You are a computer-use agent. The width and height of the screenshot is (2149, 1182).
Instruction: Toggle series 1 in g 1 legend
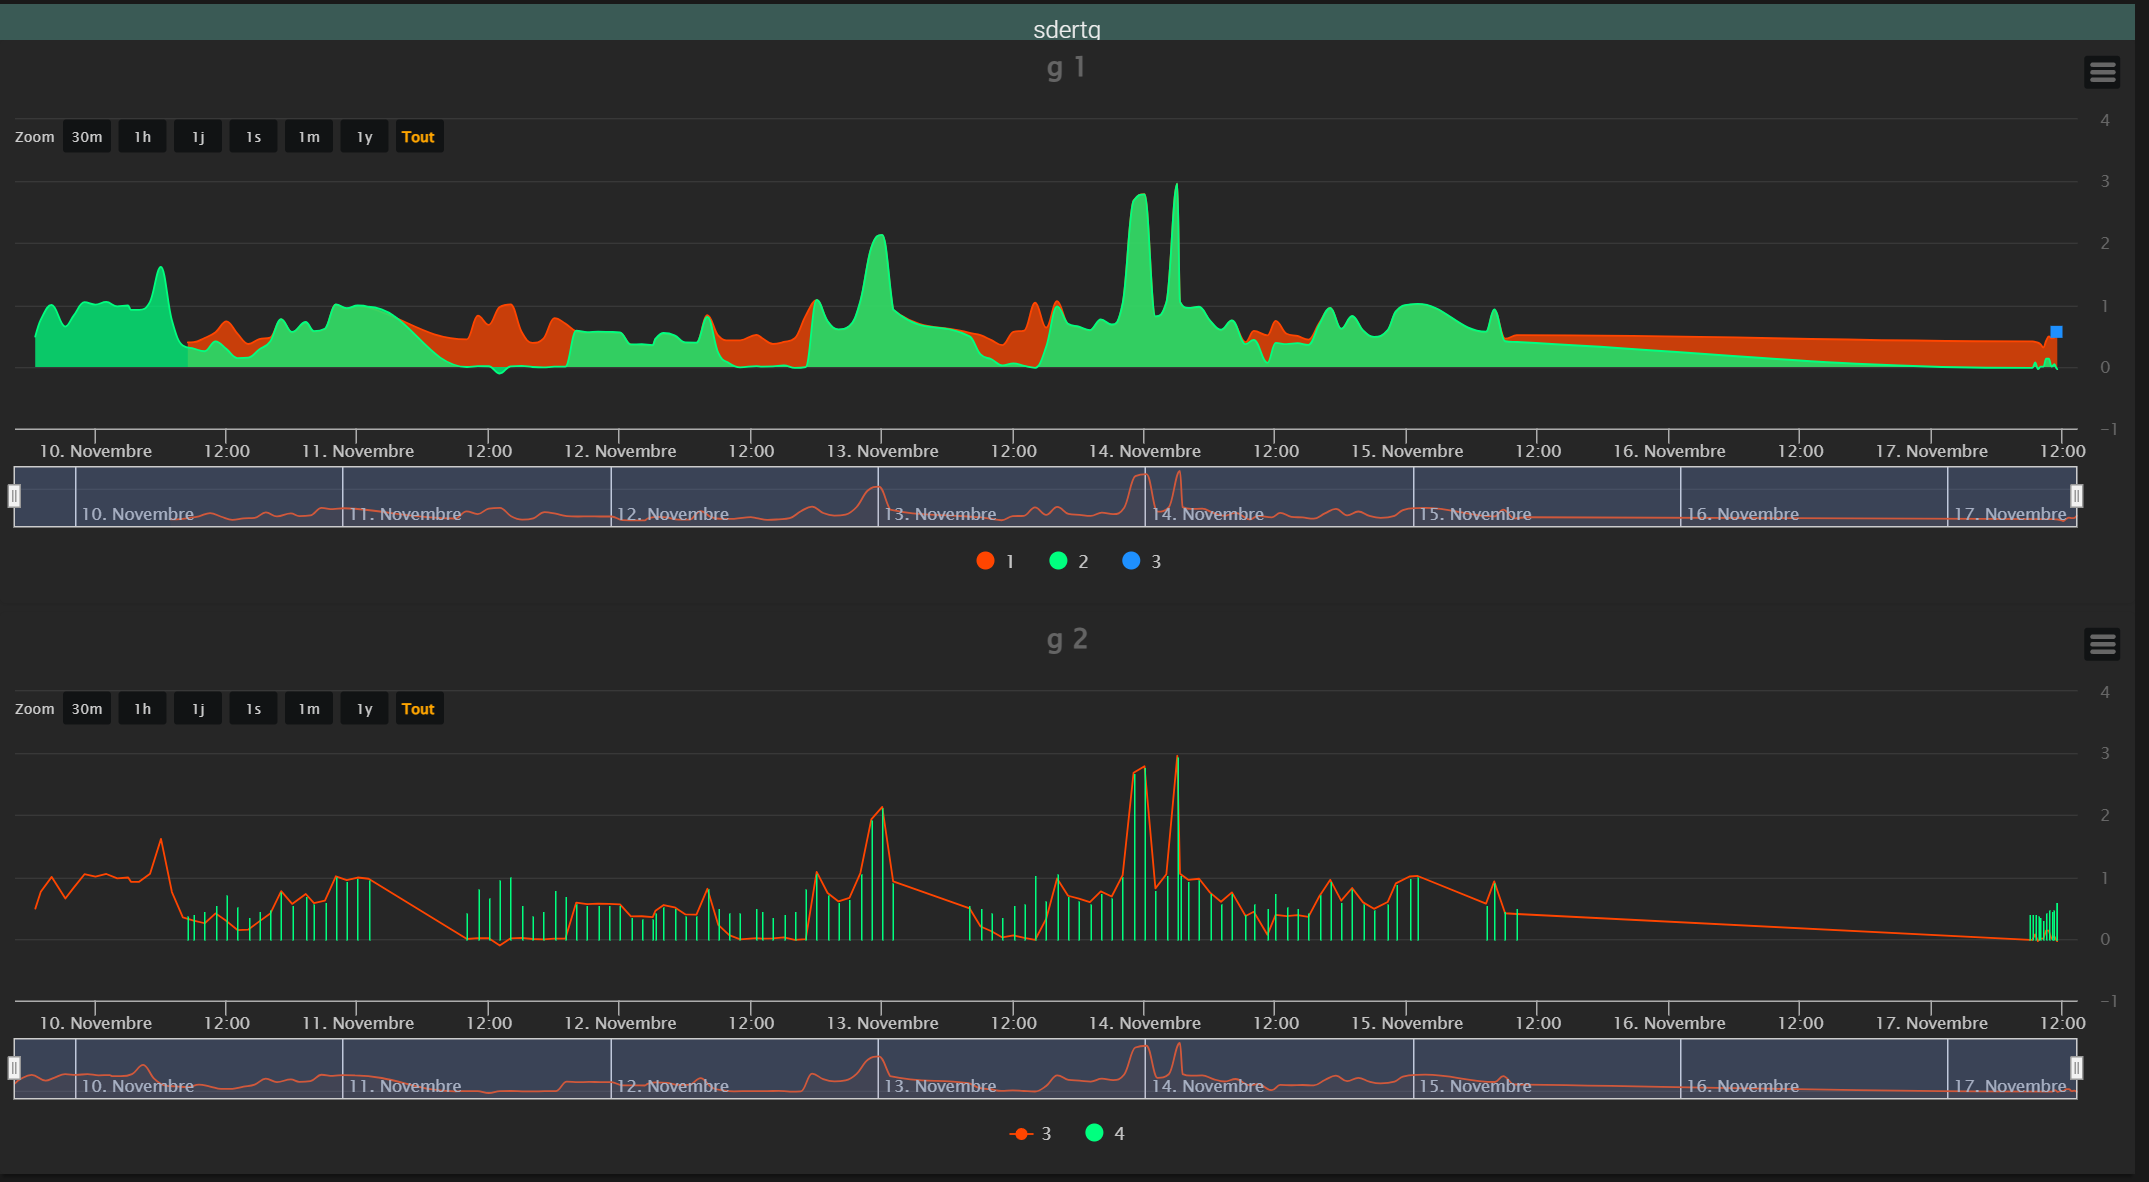point(996,561)
